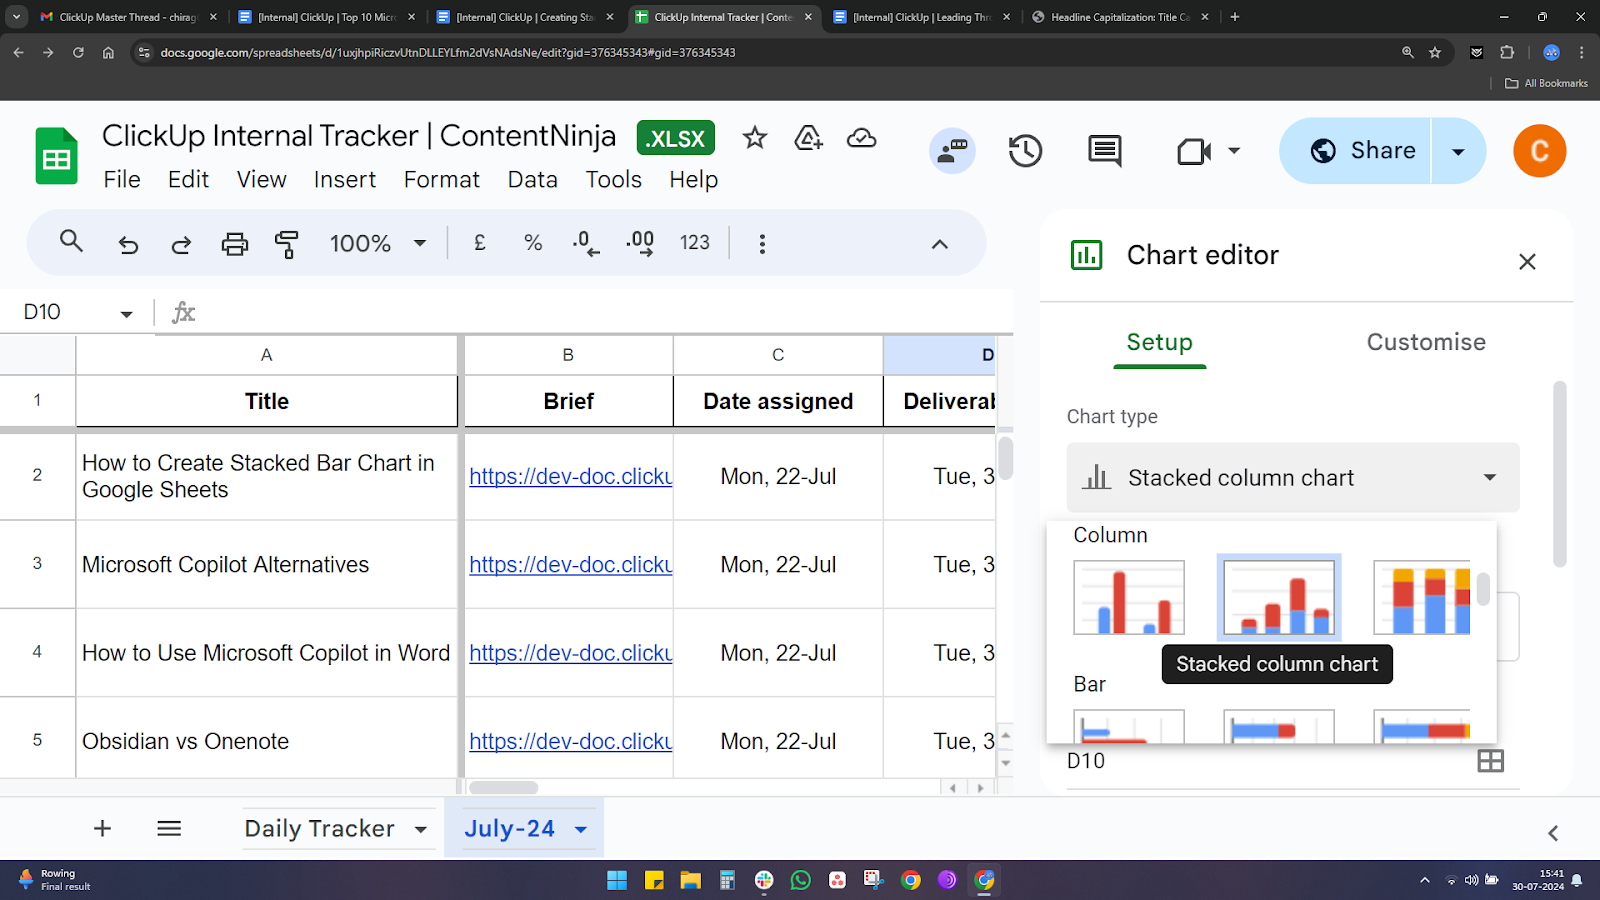Collapse side panel with left chevron
The height and width of the screenshot is (900, 1600).
click(x=1553, y=833)
